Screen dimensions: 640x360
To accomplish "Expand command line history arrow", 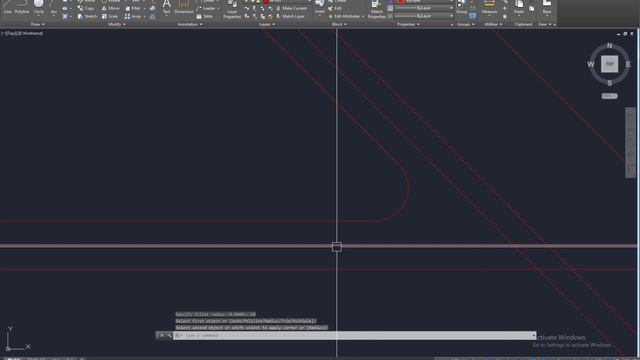I will 533,336.
